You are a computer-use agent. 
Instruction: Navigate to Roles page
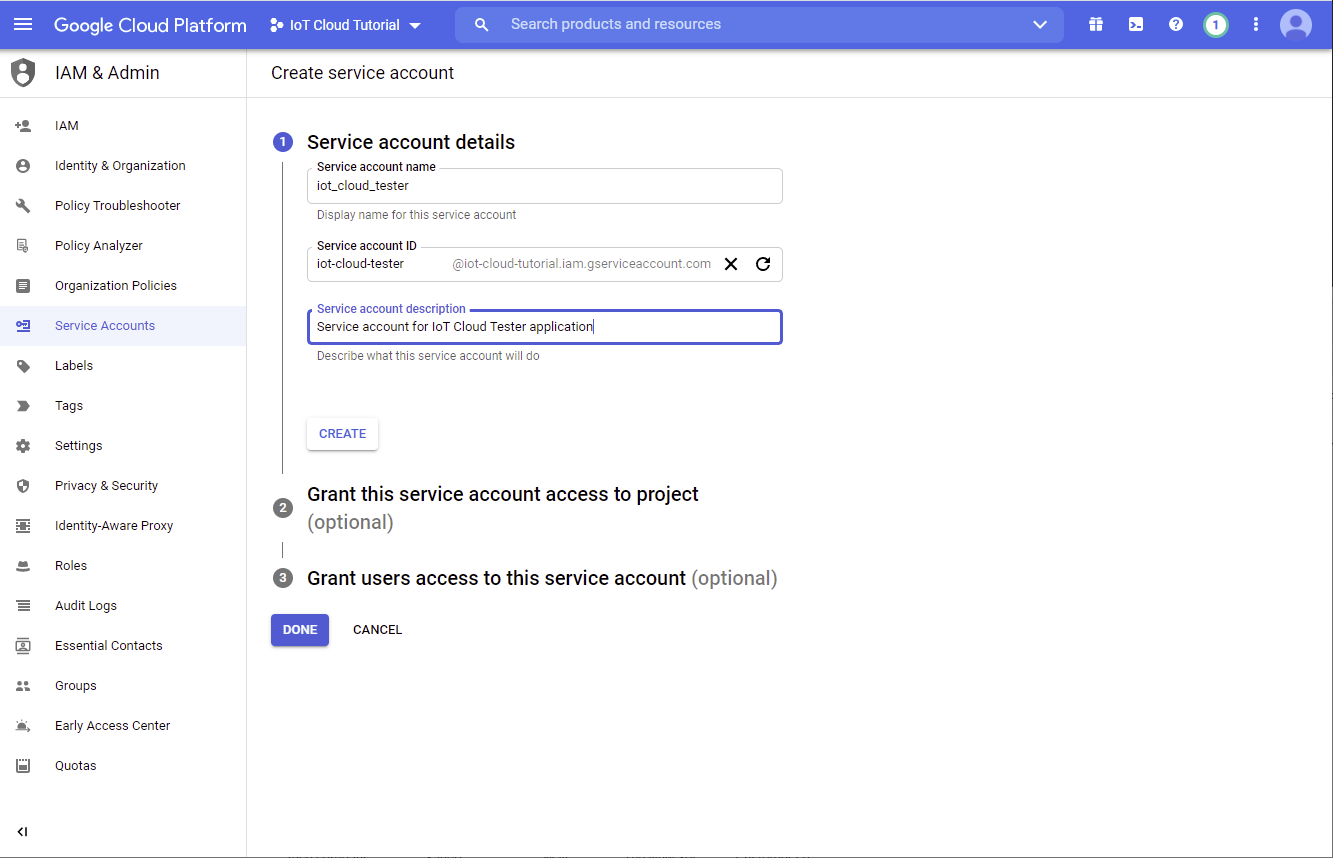pos(123,566)
